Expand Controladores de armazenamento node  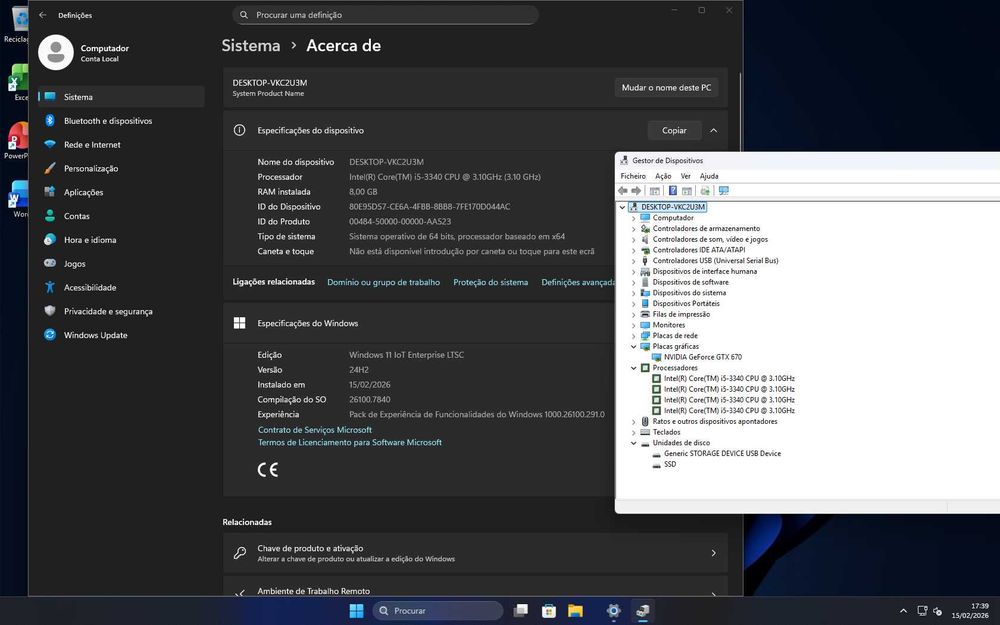(x=633, y=229)
